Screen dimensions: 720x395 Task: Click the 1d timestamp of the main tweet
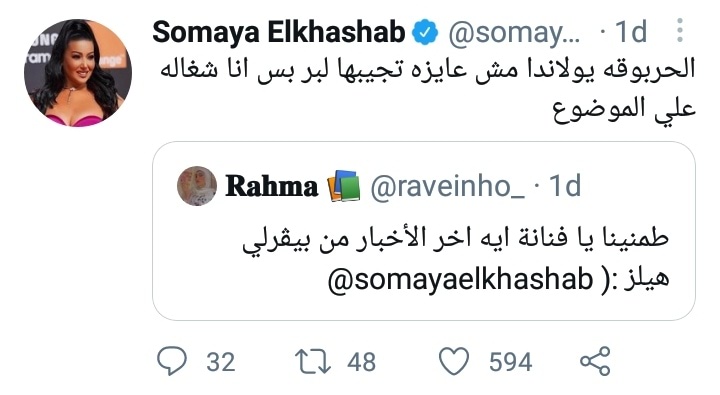point(631,32)
